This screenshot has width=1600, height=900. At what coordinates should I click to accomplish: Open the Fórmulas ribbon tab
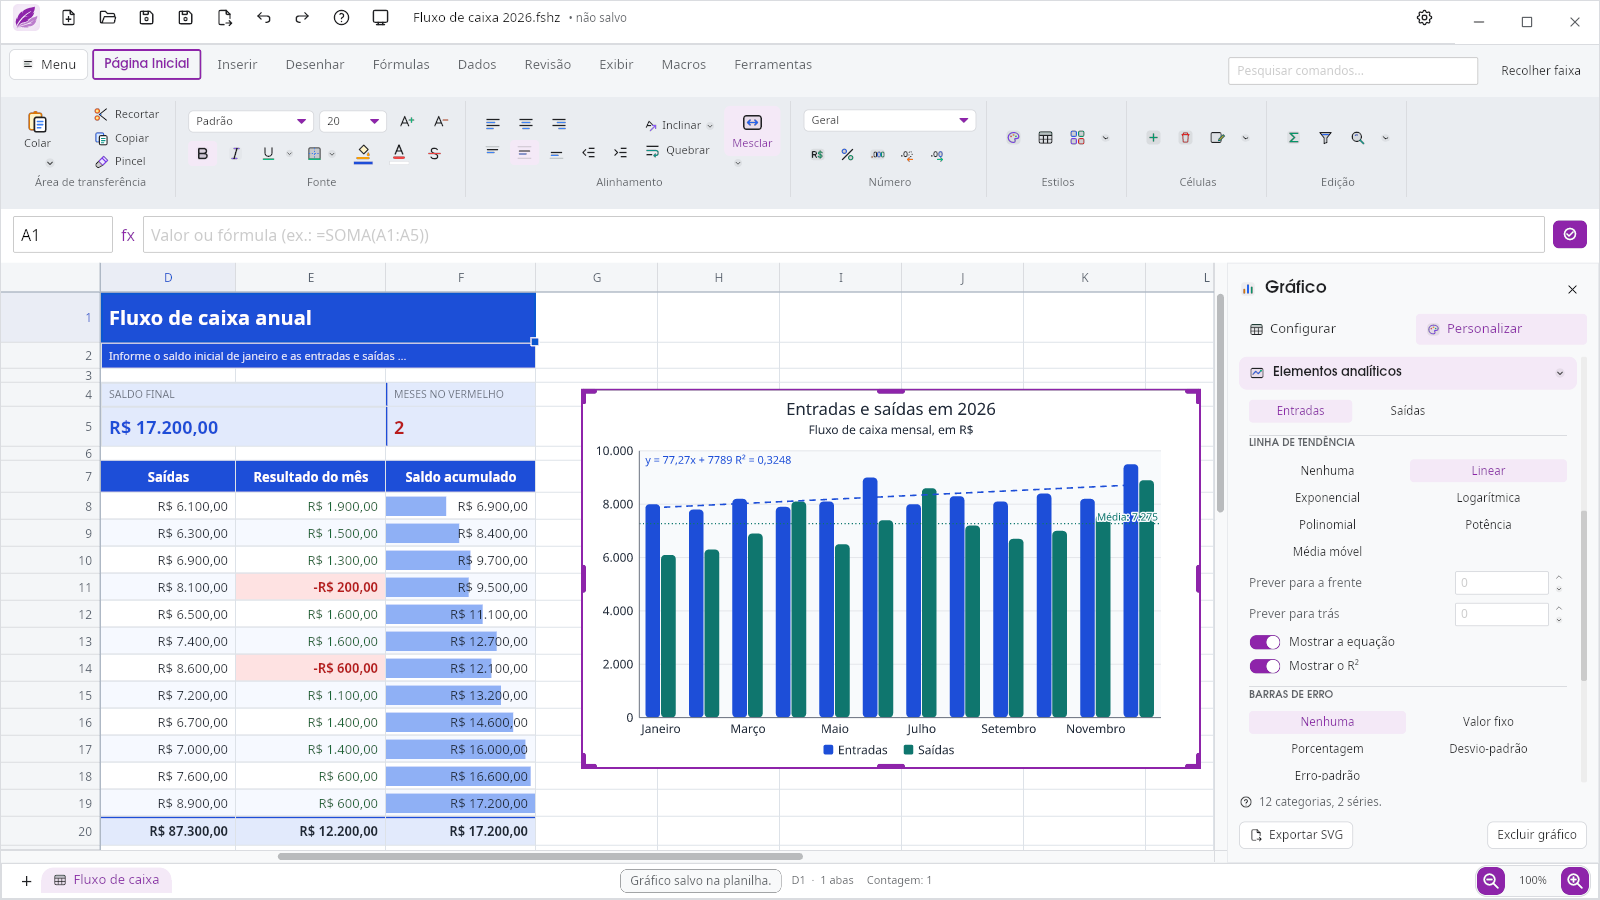pos(401,65)
